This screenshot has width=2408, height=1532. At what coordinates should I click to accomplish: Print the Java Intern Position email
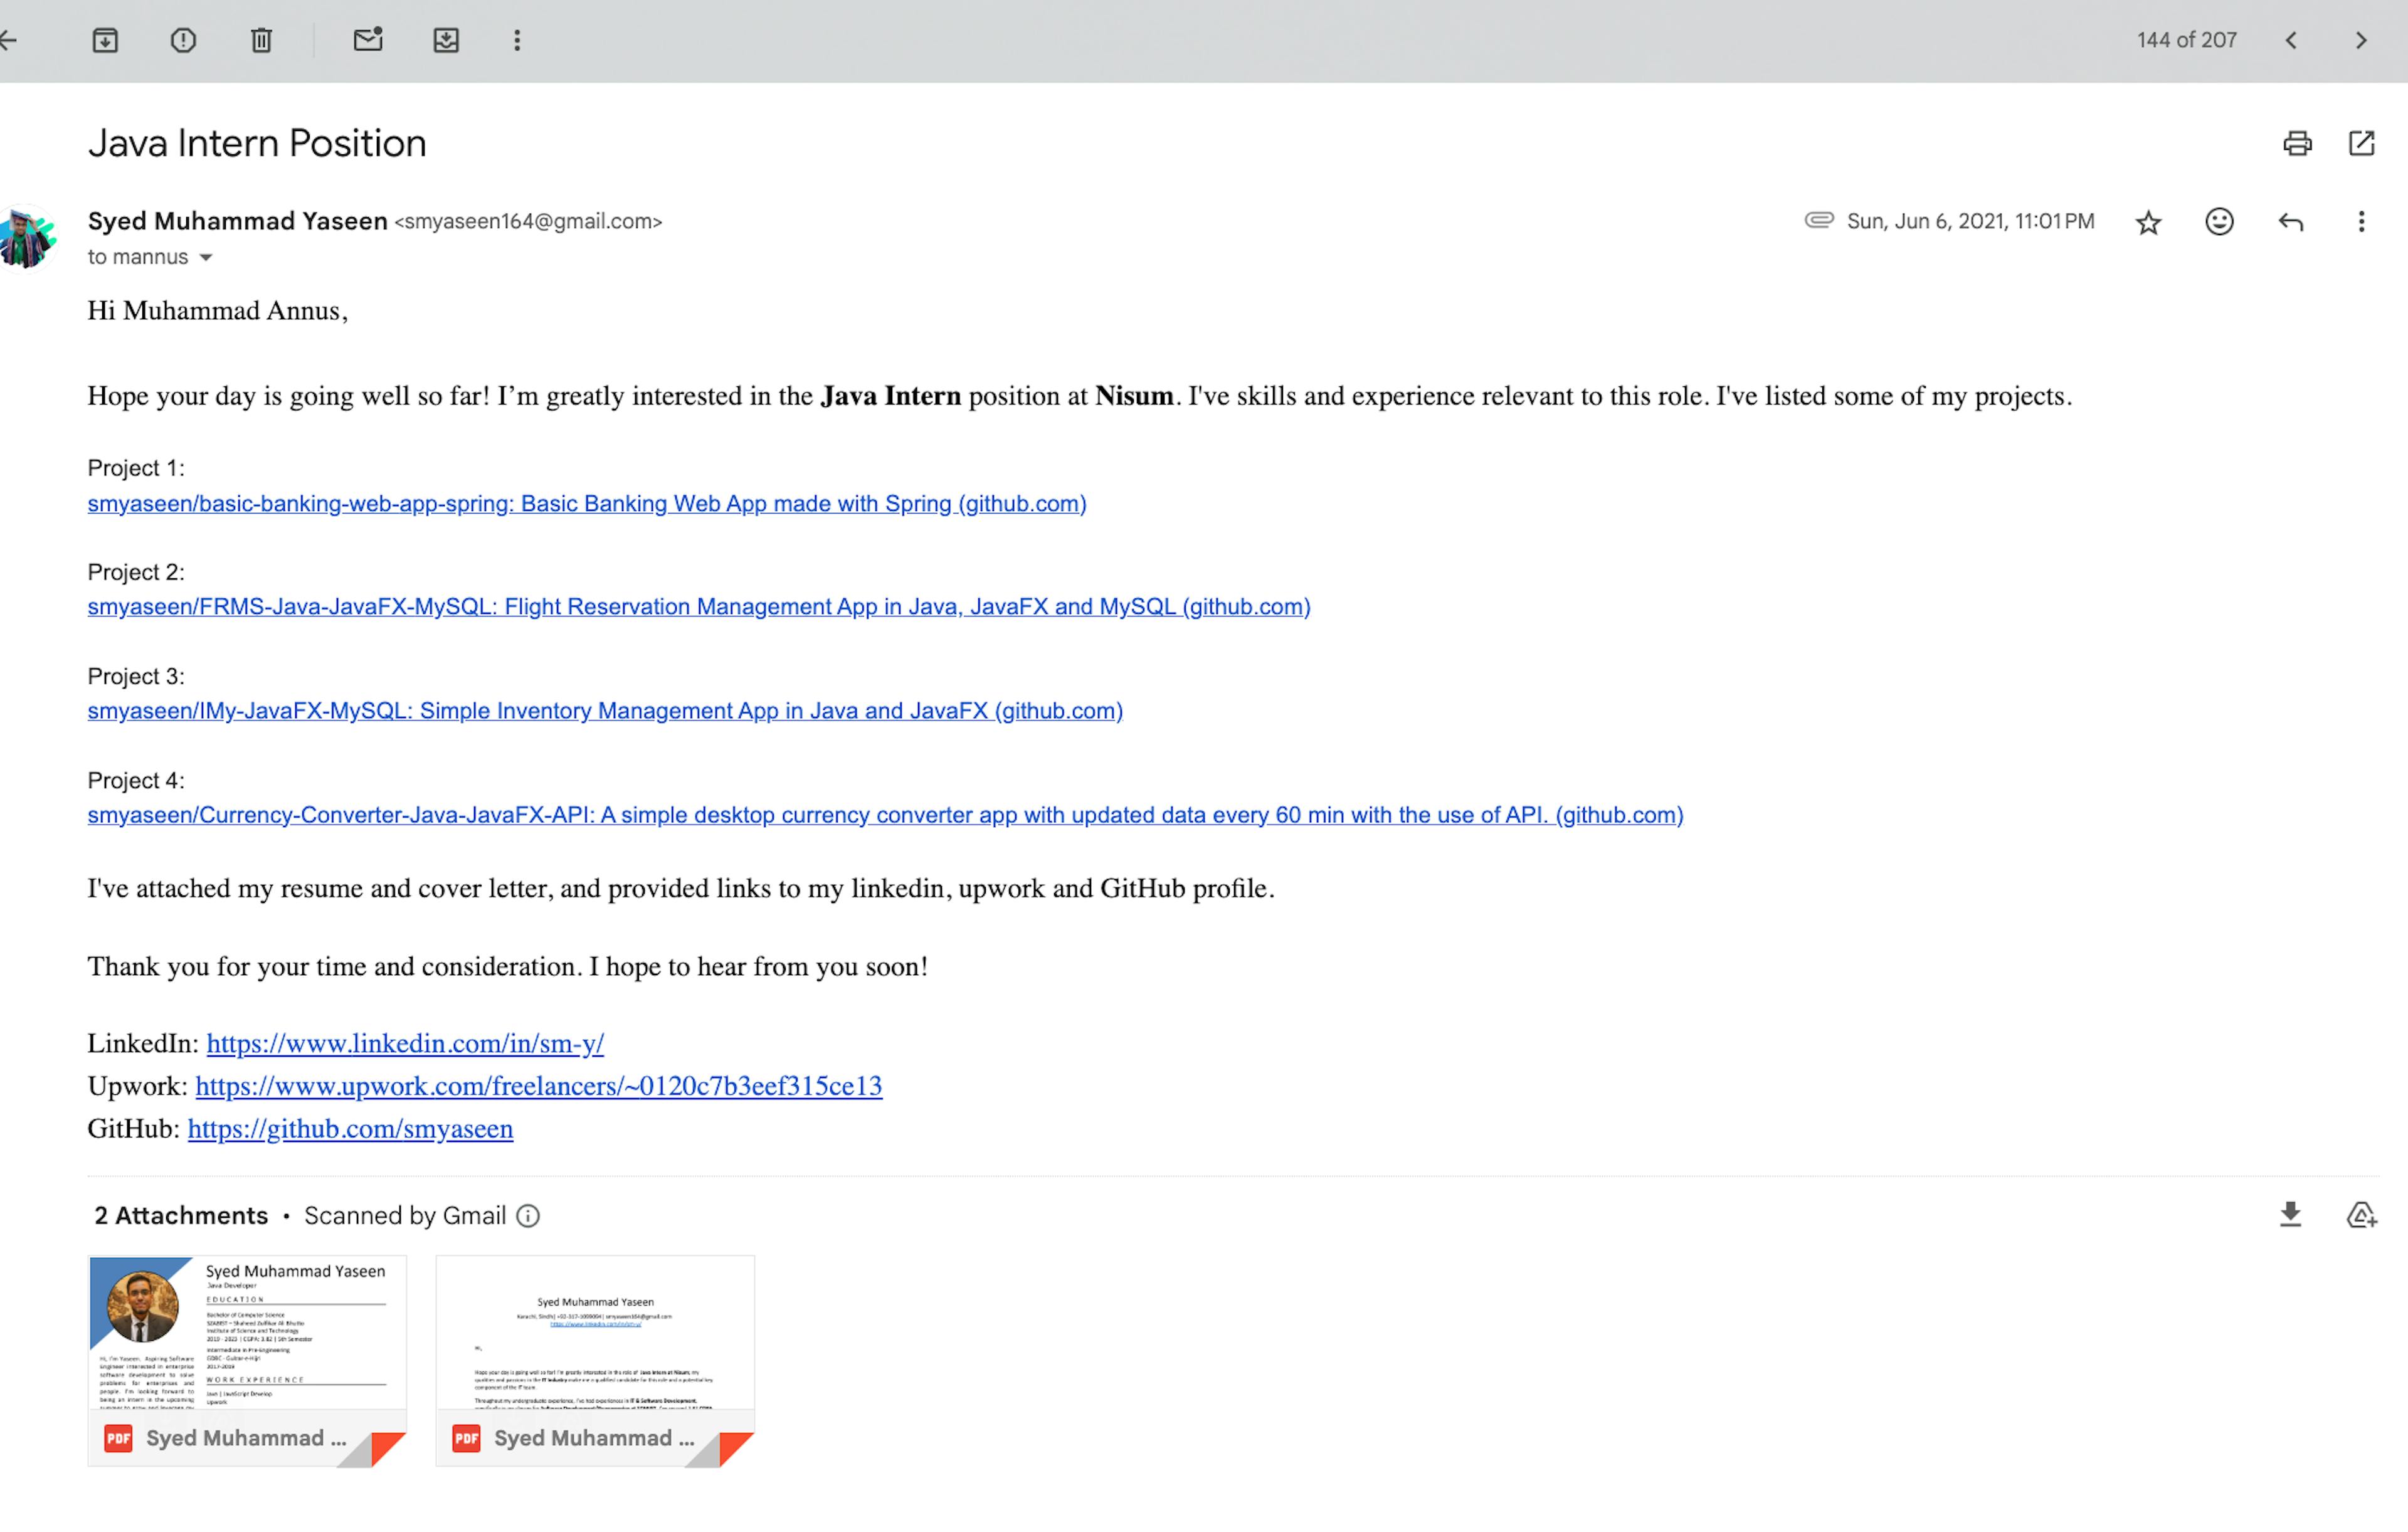(2298, 143)
